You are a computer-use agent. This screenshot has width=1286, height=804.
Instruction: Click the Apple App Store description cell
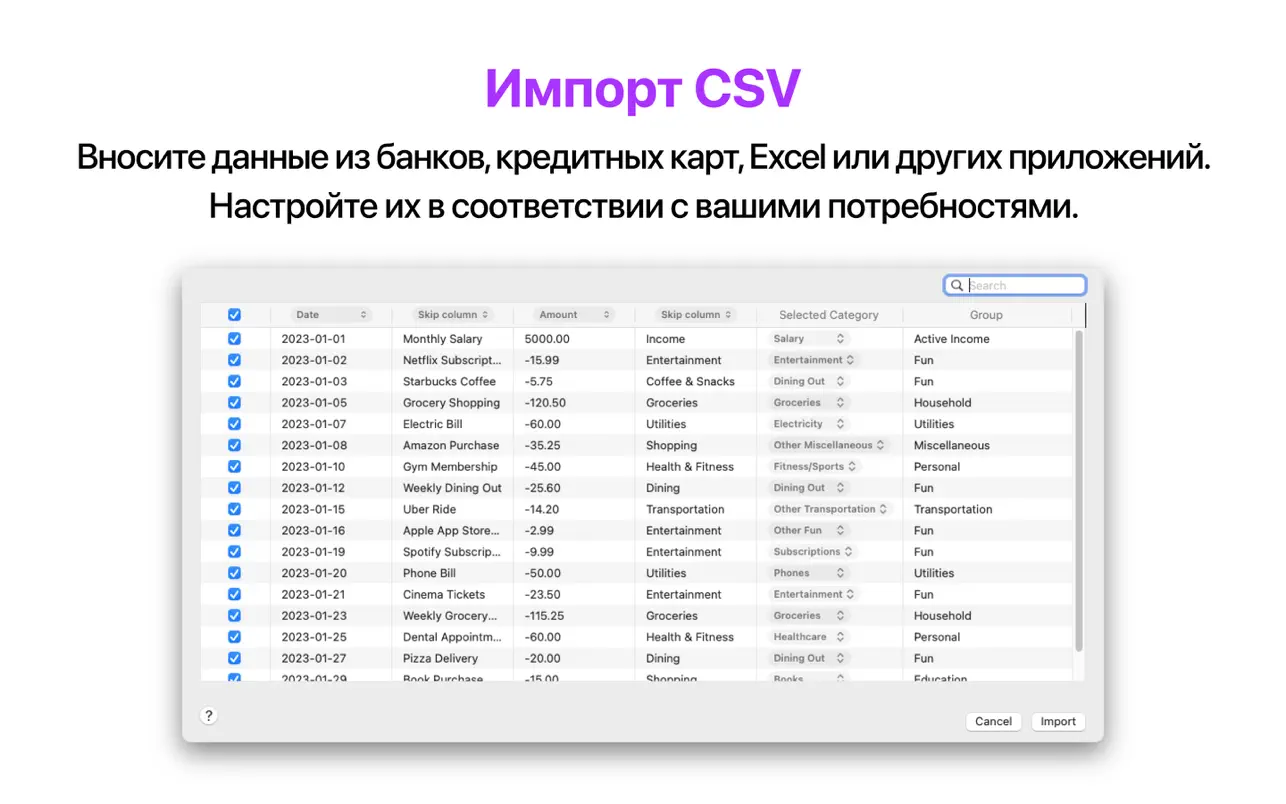tap(452, 531)
